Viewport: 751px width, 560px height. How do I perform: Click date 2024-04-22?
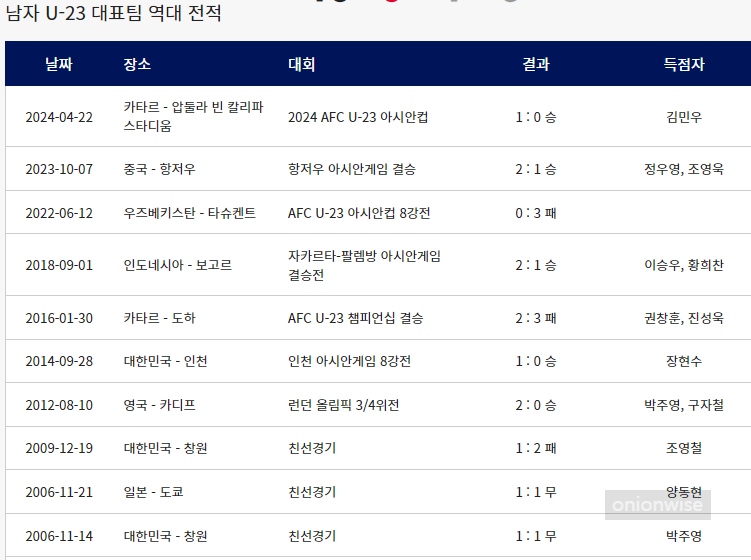[x=59, y=117]
